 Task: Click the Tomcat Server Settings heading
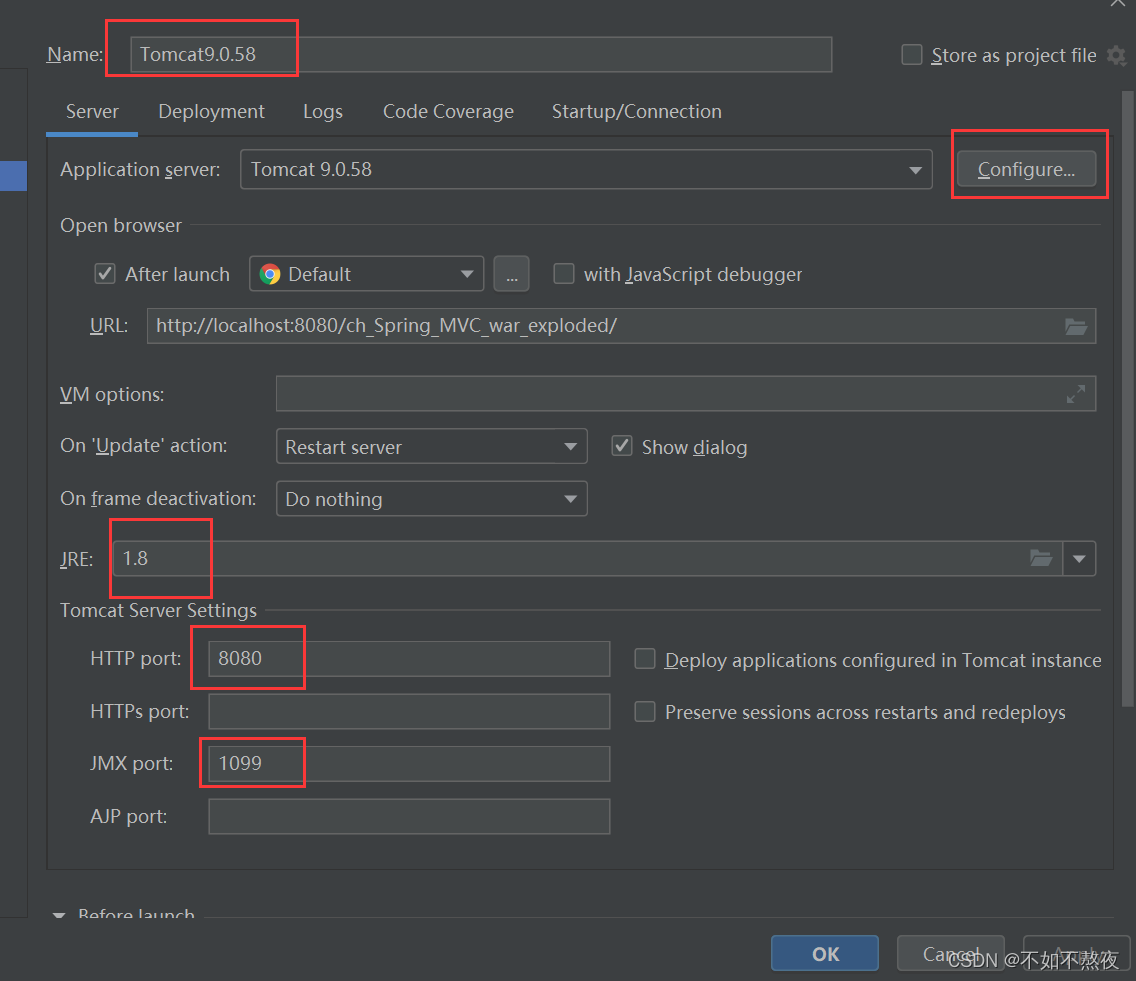pyautogui.click(x=159, y=610)
